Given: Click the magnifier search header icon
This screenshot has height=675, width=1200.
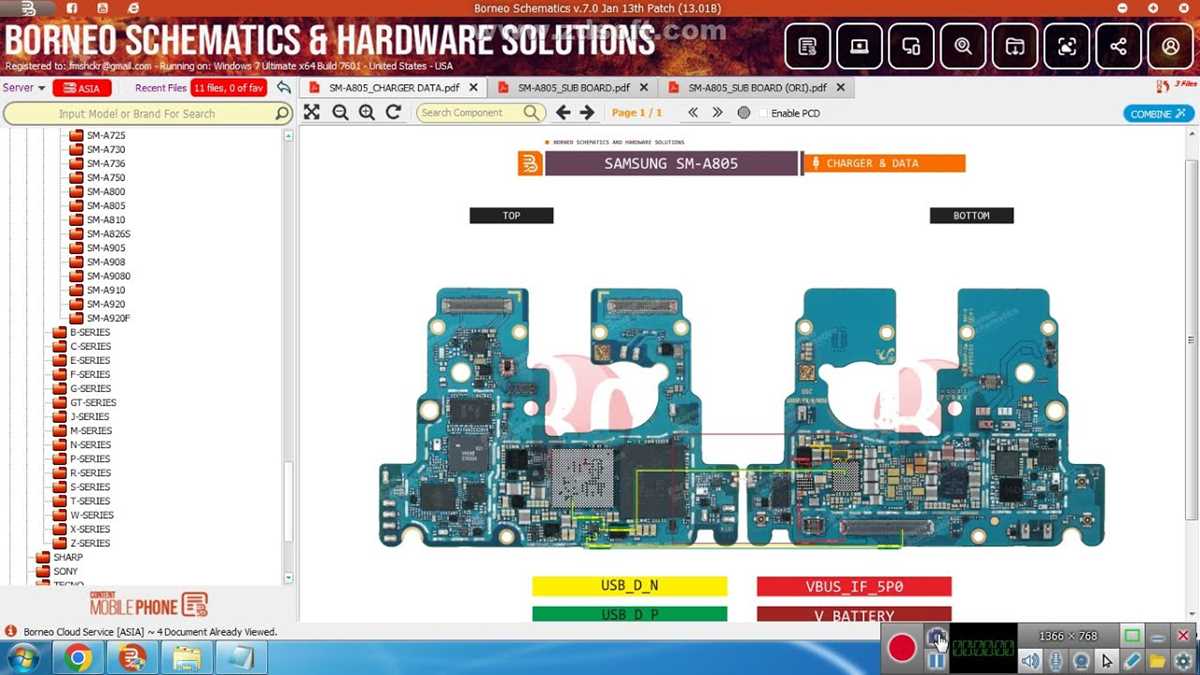Looking at the screenshot, I should coord(963,46).
